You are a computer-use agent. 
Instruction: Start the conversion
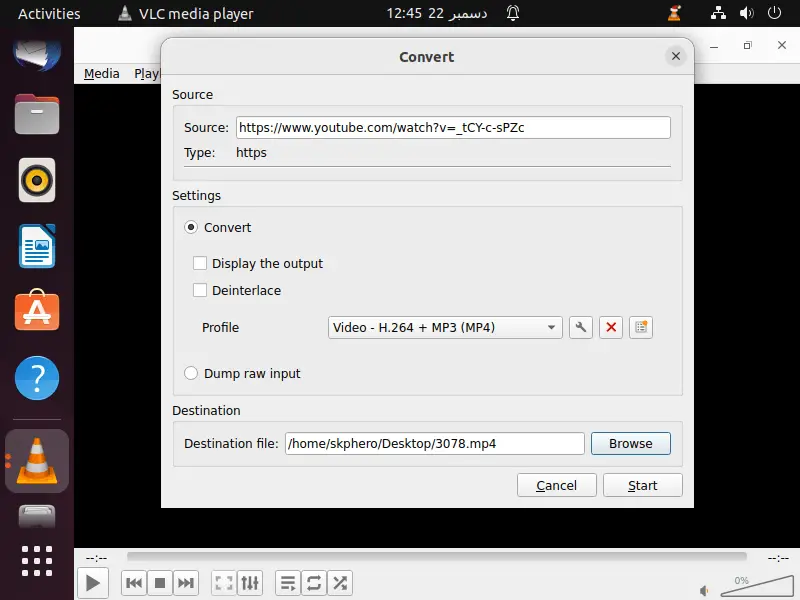(642, 485)
